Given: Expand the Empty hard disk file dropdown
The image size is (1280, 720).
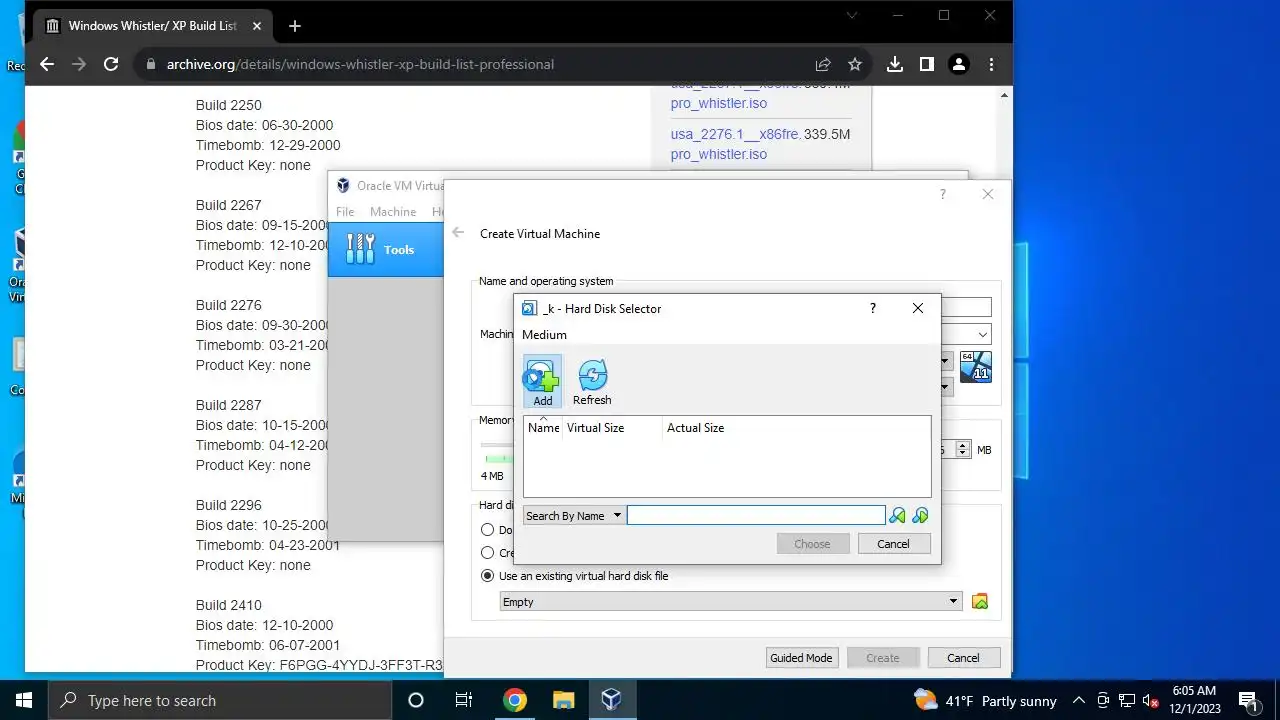Looking at the screenshot, I should coord(732,602).
